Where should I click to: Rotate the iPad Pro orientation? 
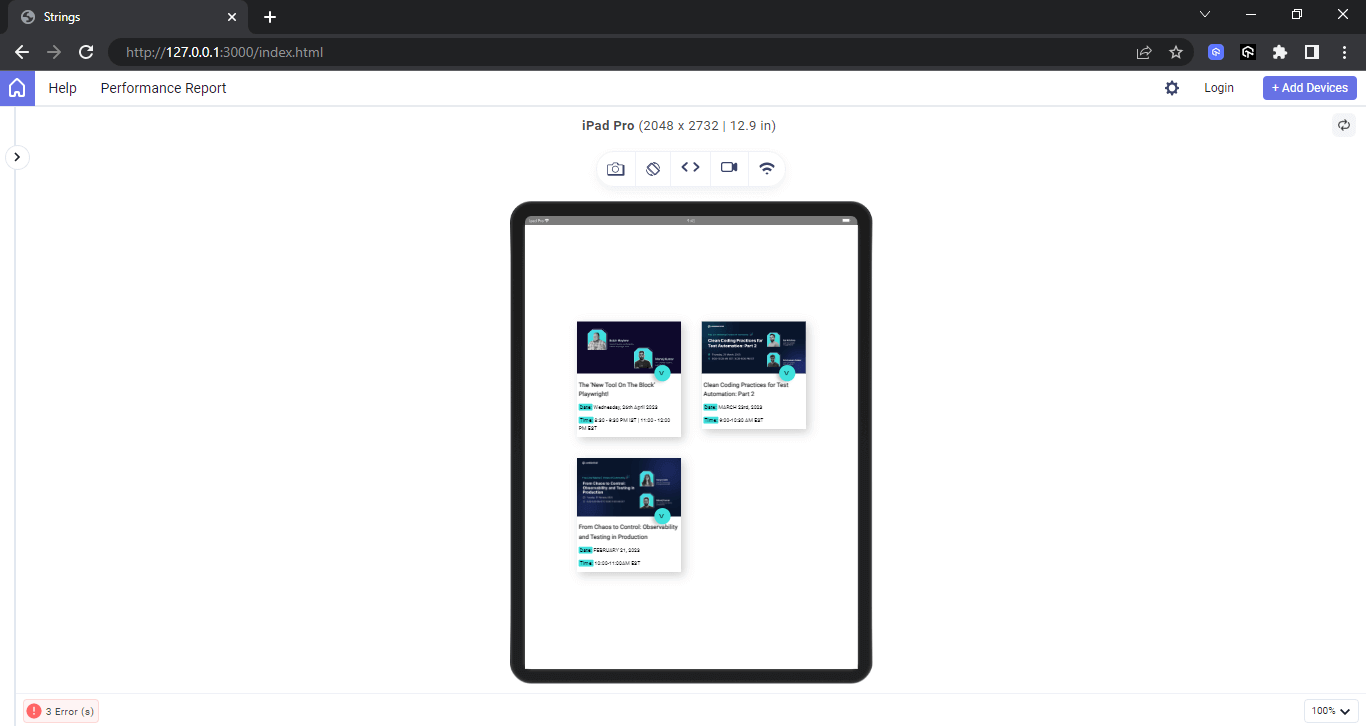[653, 168]
